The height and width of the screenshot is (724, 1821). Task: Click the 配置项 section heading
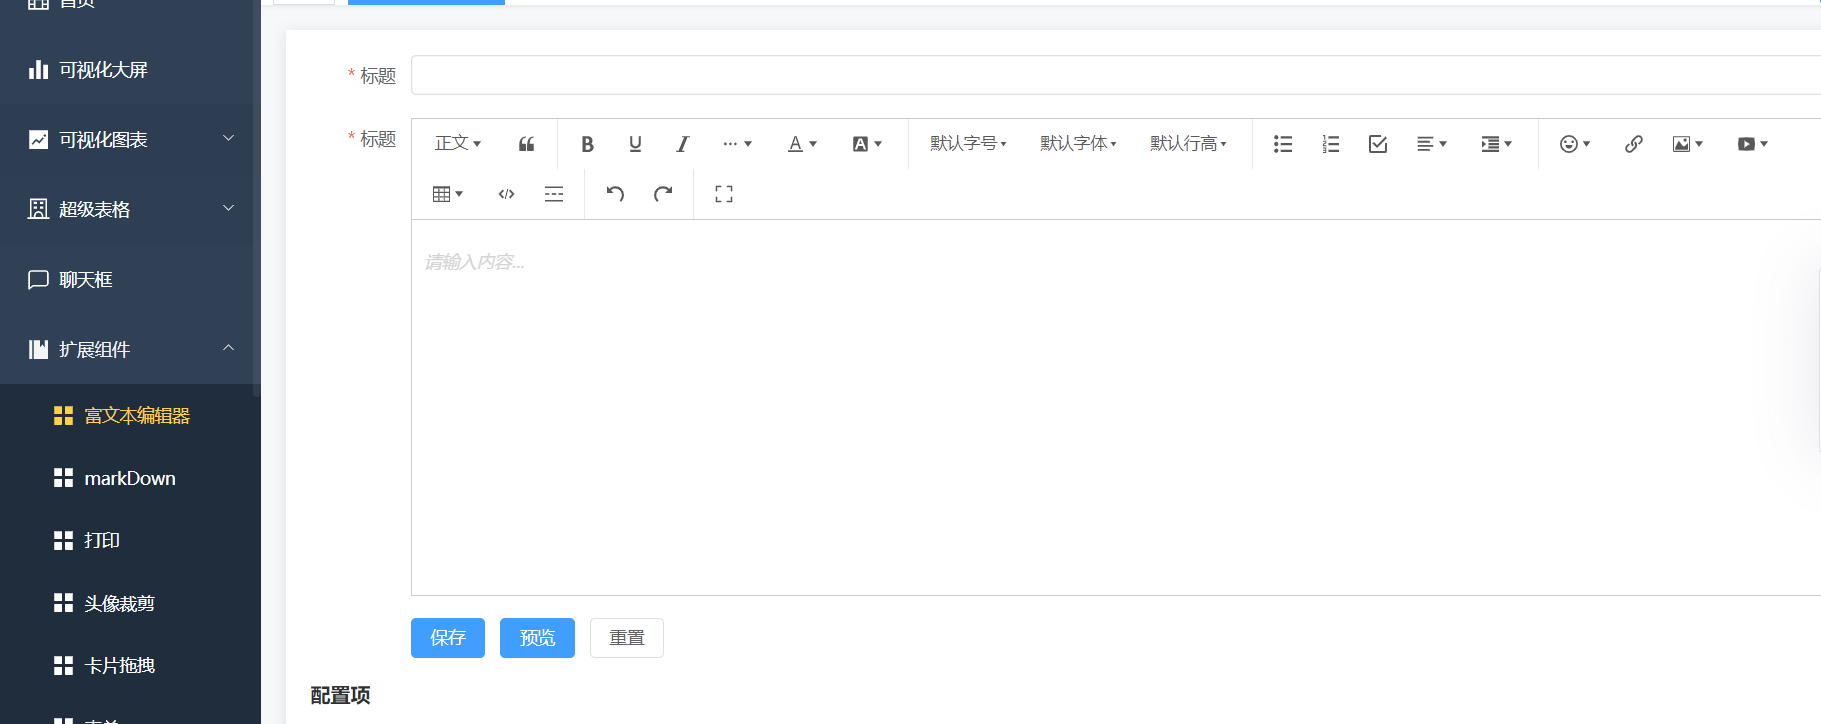340,695
